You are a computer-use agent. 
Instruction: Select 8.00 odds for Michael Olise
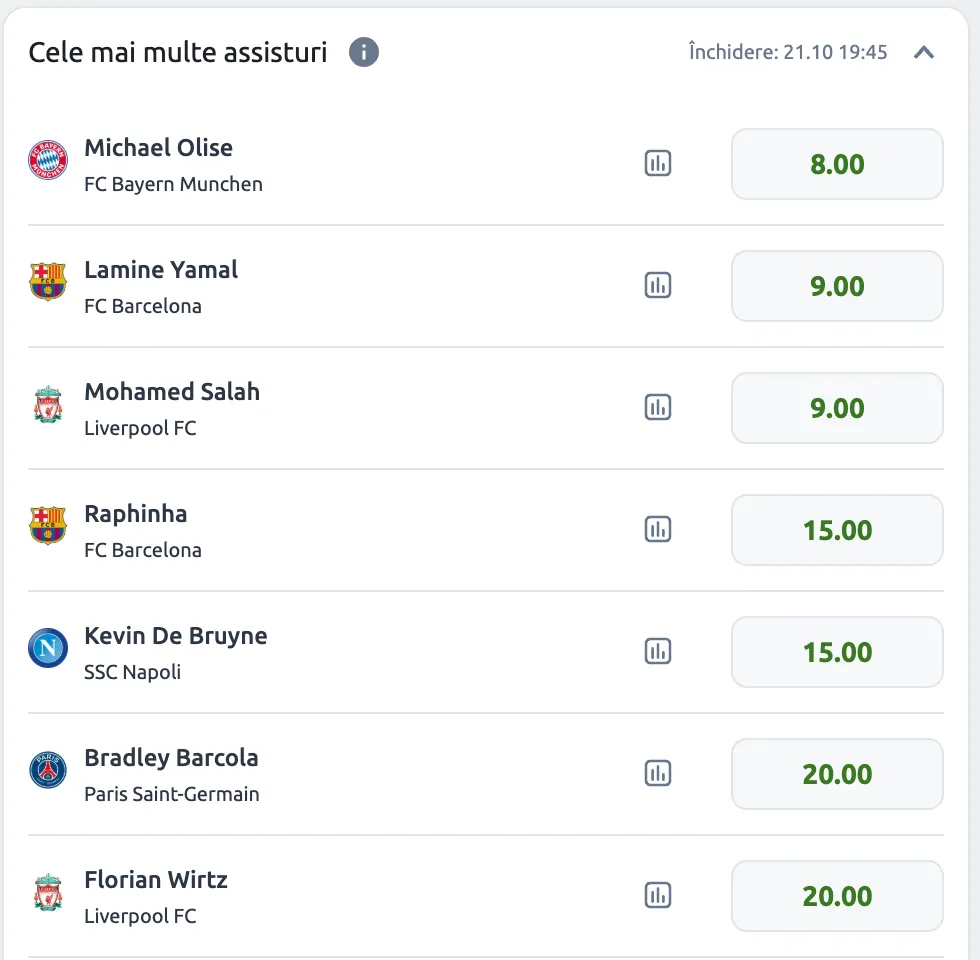click(x=837, y=164)
